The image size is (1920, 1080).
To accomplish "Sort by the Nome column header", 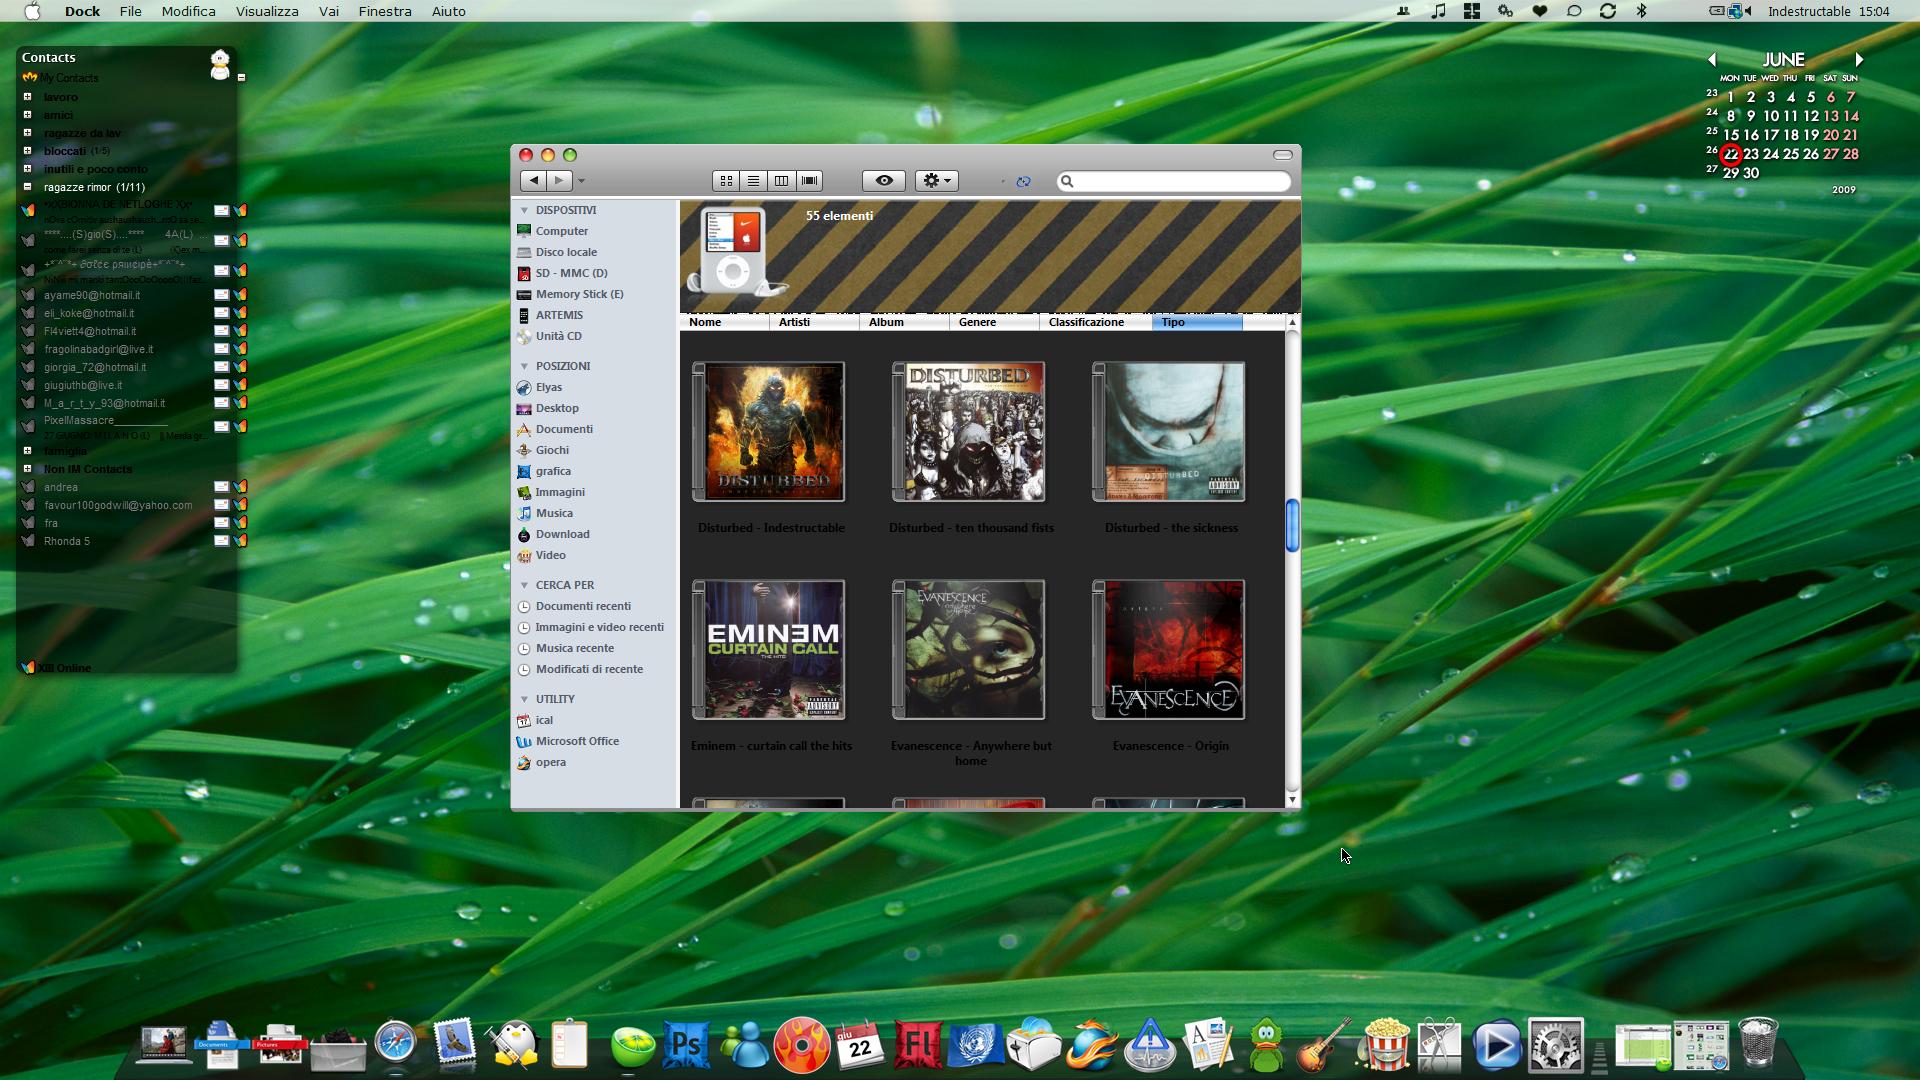I will [x=725, y=322].
